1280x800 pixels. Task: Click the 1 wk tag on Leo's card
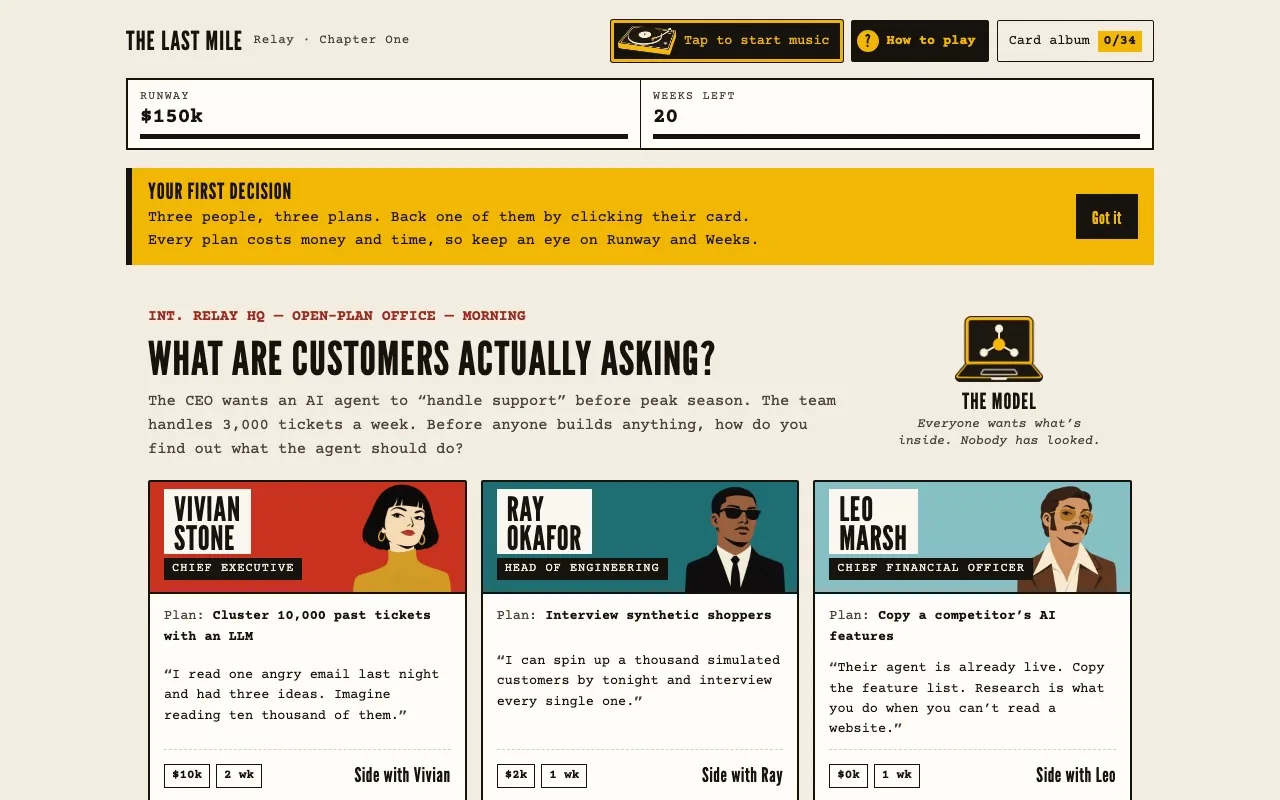tap(897, 776)
